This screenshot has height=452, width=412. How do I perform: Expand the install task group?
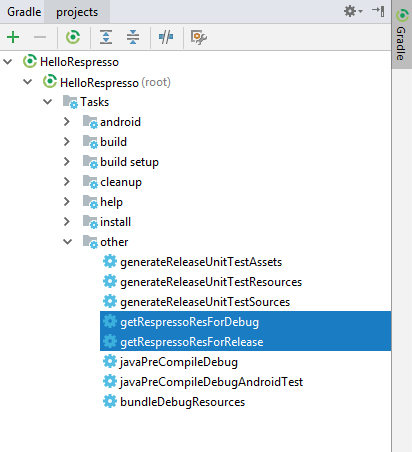tap(67, 222)
